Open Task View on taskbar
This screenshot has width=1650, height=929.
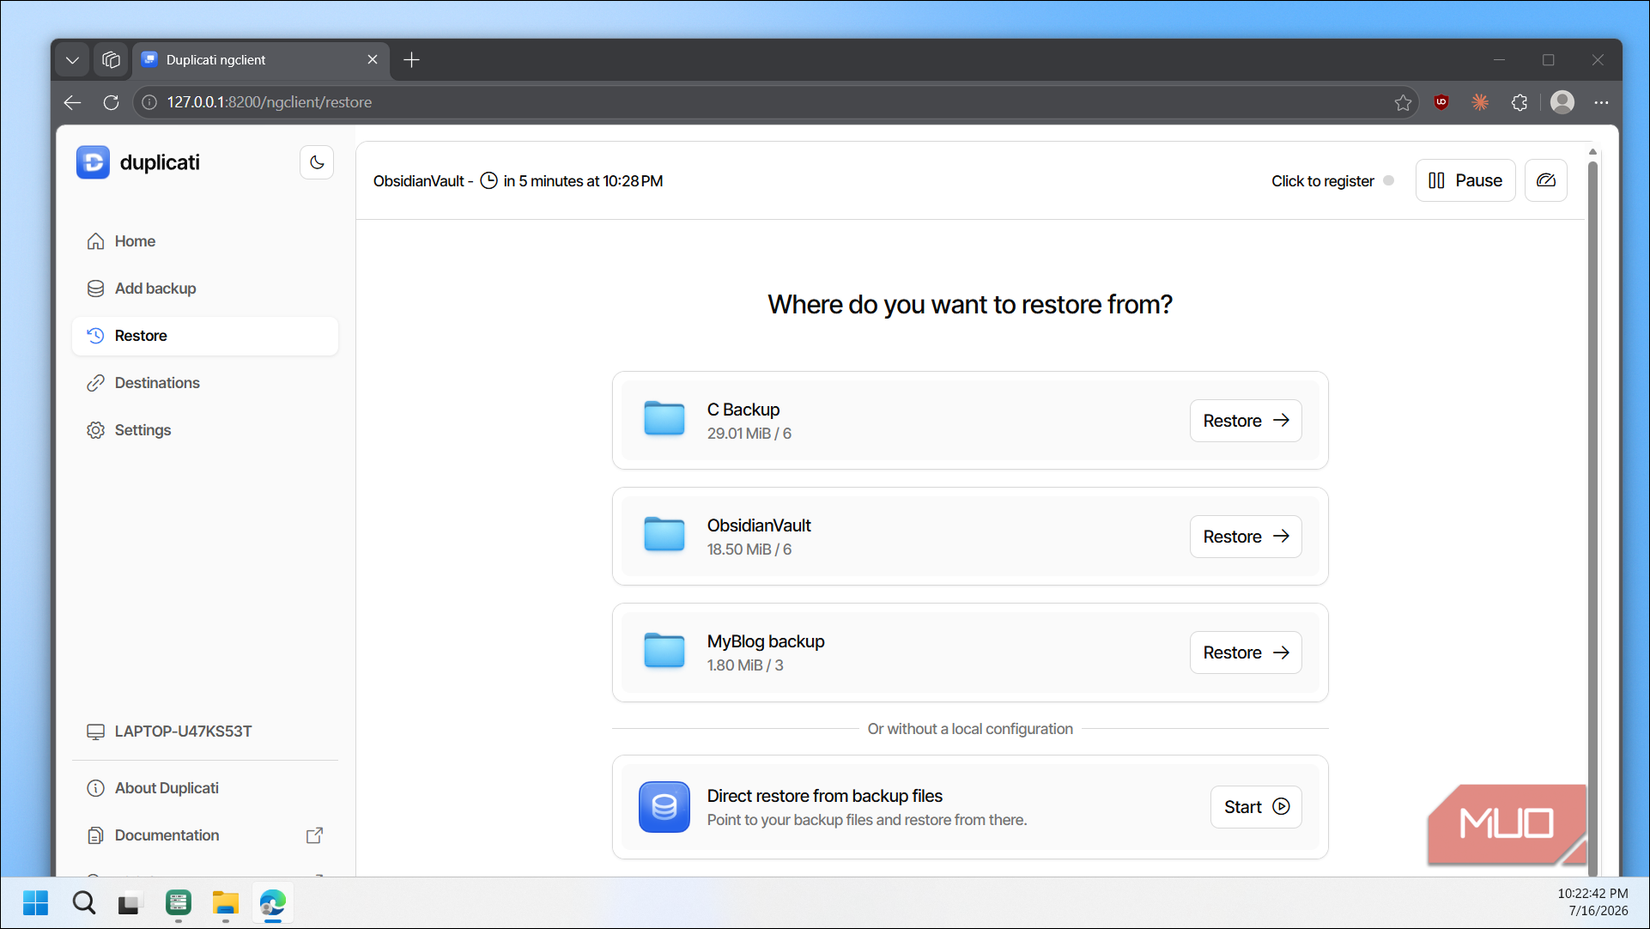click(129, 903)
